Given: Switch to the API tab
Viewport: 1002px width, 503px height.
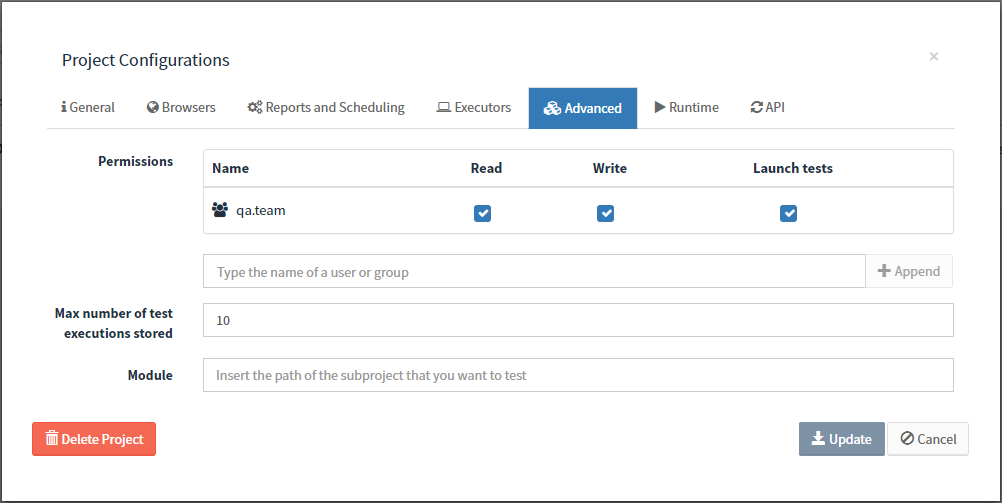Looking at the screenshot, I should [x=767, y=107].
